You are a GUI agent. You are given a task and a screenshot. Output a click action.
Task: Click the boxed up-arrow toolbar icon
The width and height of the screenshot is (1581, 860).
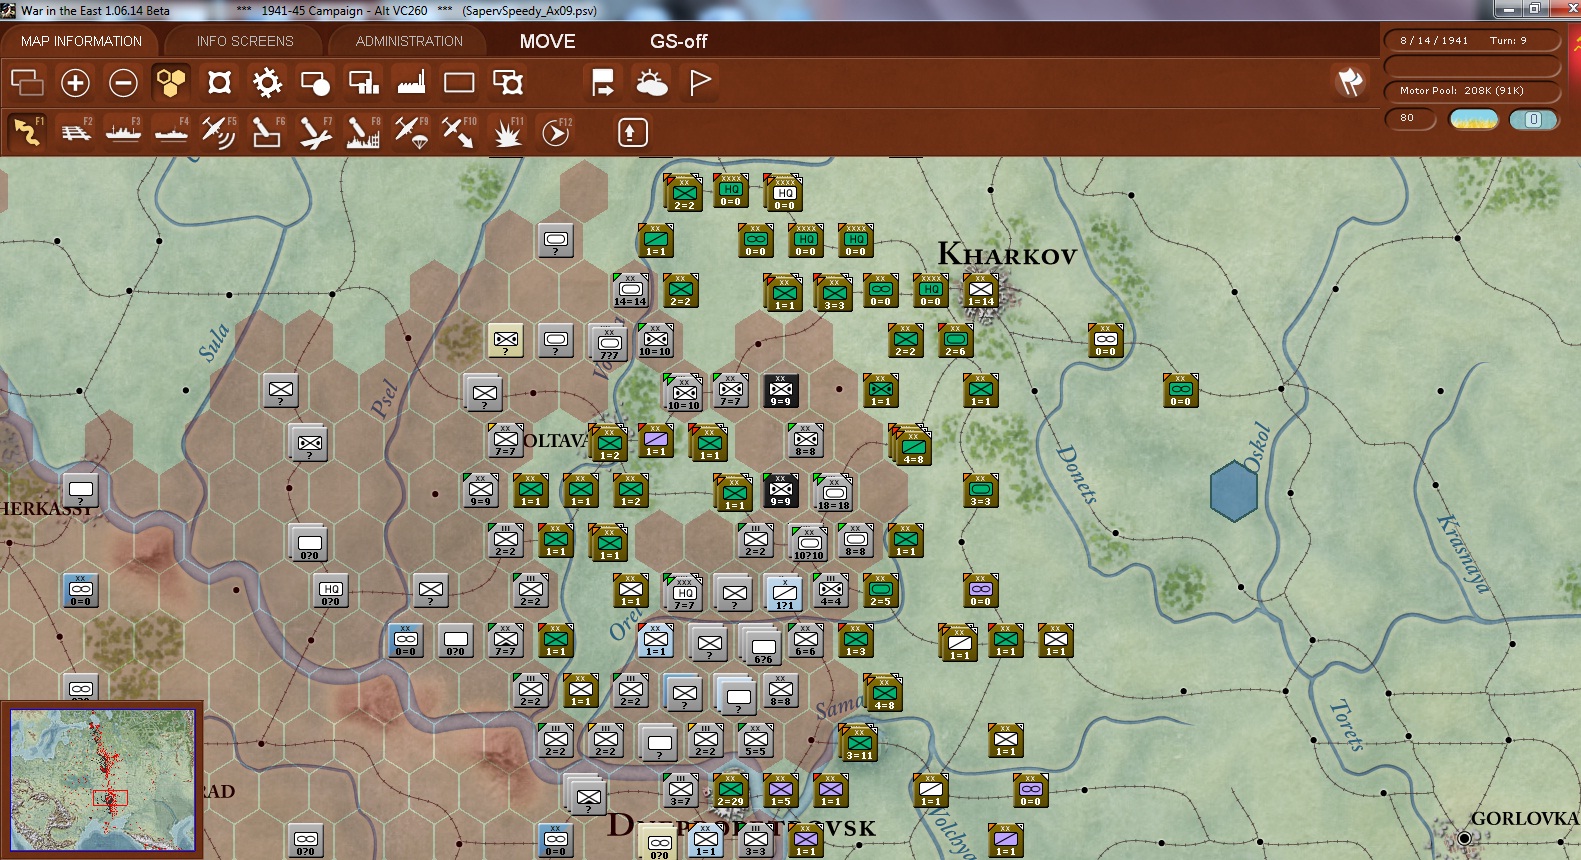tap(632, 132)
